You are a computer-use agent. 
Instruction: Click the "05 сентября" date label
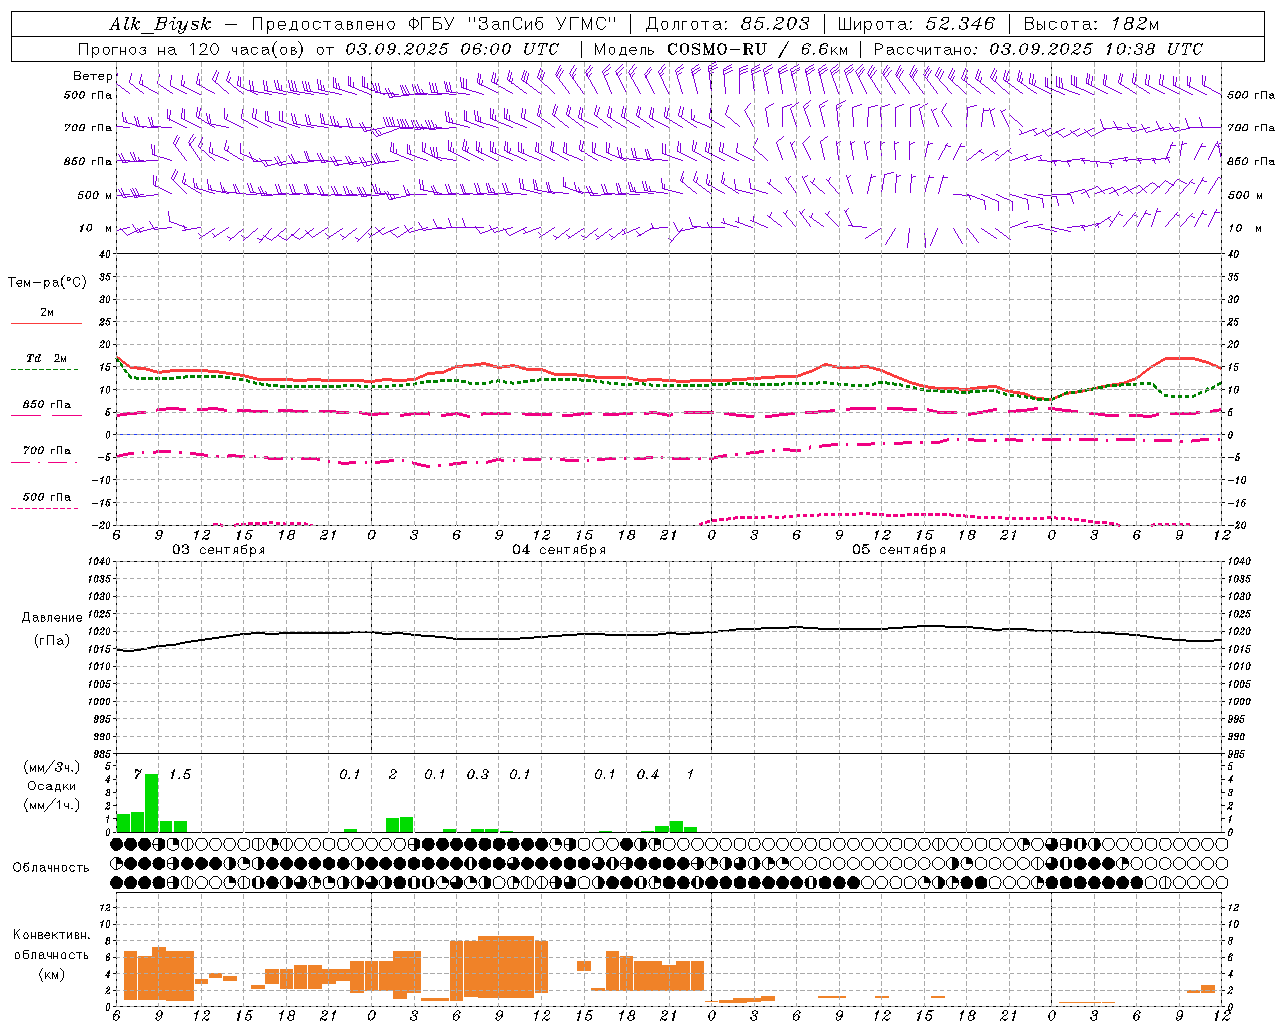[899, 550]
